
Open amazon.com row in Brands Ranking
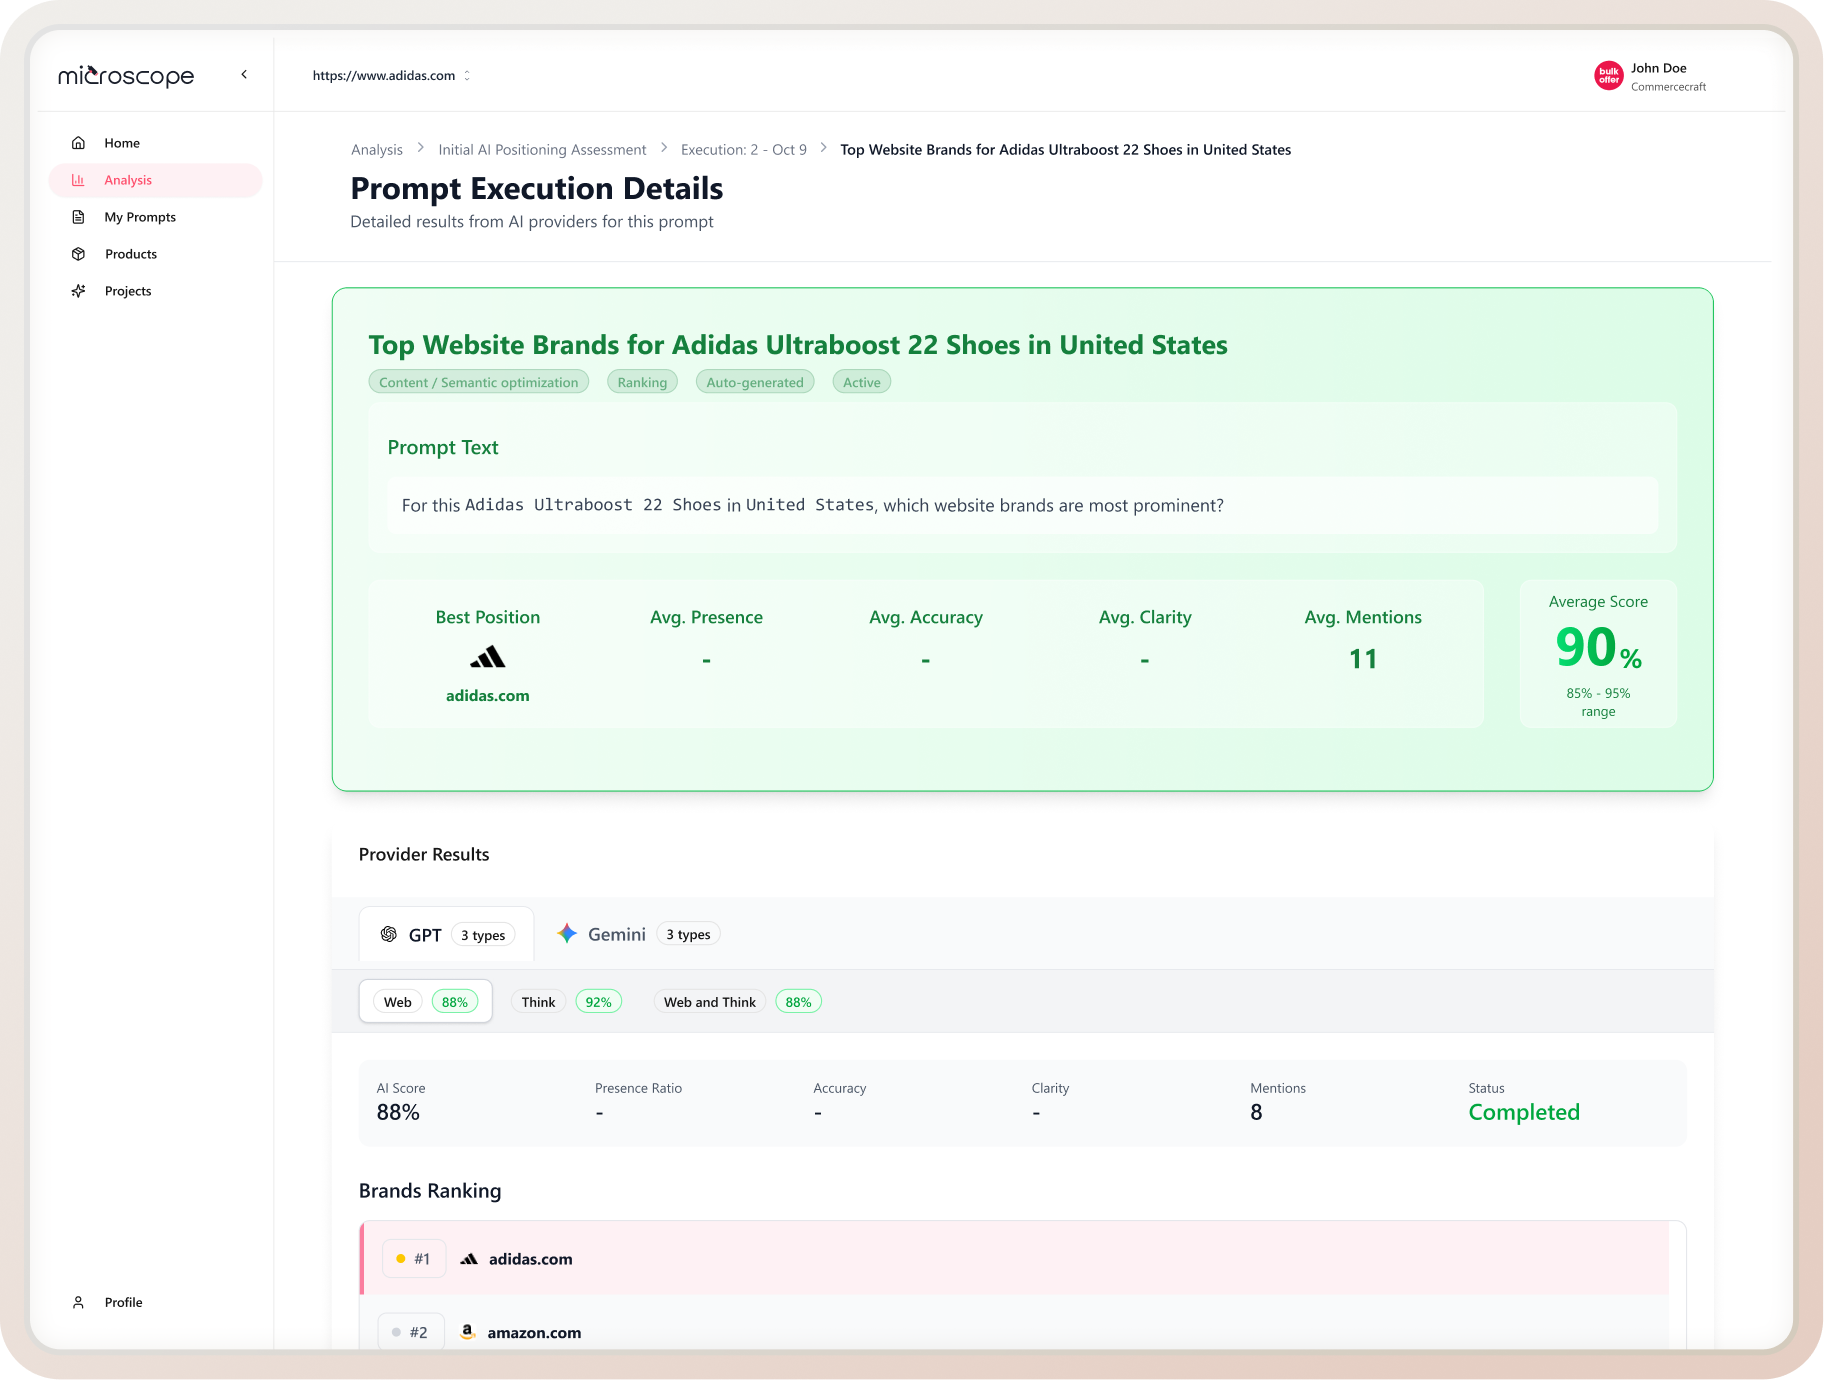[1016, 1324]
